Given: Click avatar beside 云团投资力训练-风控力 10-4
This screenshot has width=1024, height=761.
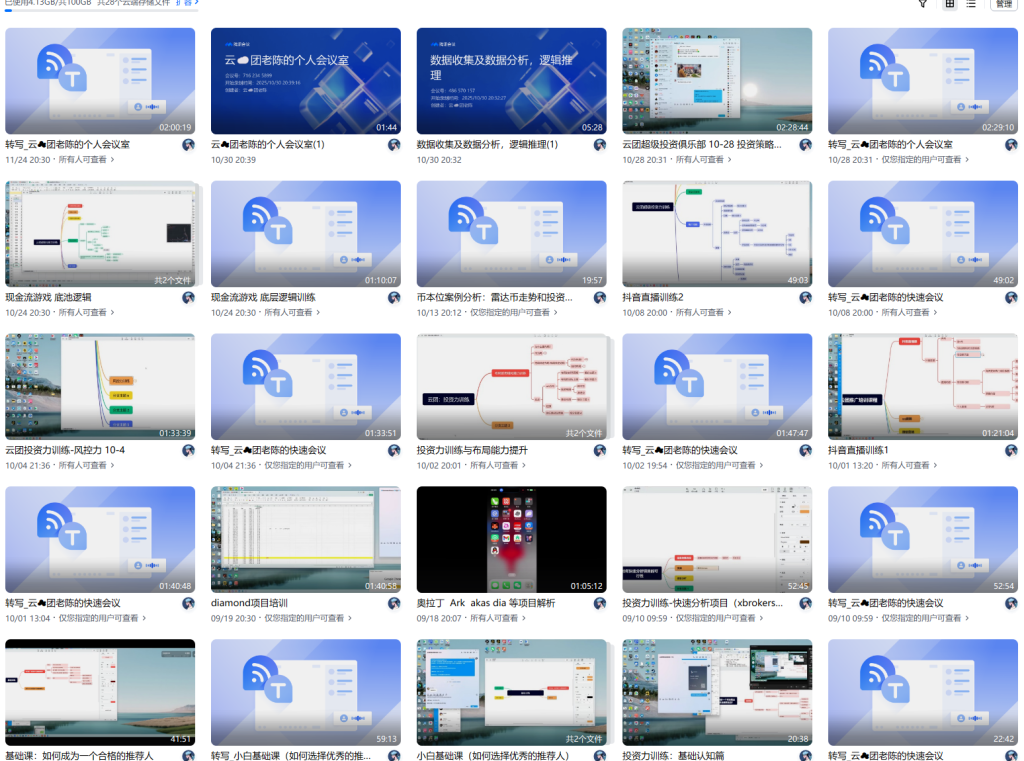Looking at the screenshot, I should 188,451.
